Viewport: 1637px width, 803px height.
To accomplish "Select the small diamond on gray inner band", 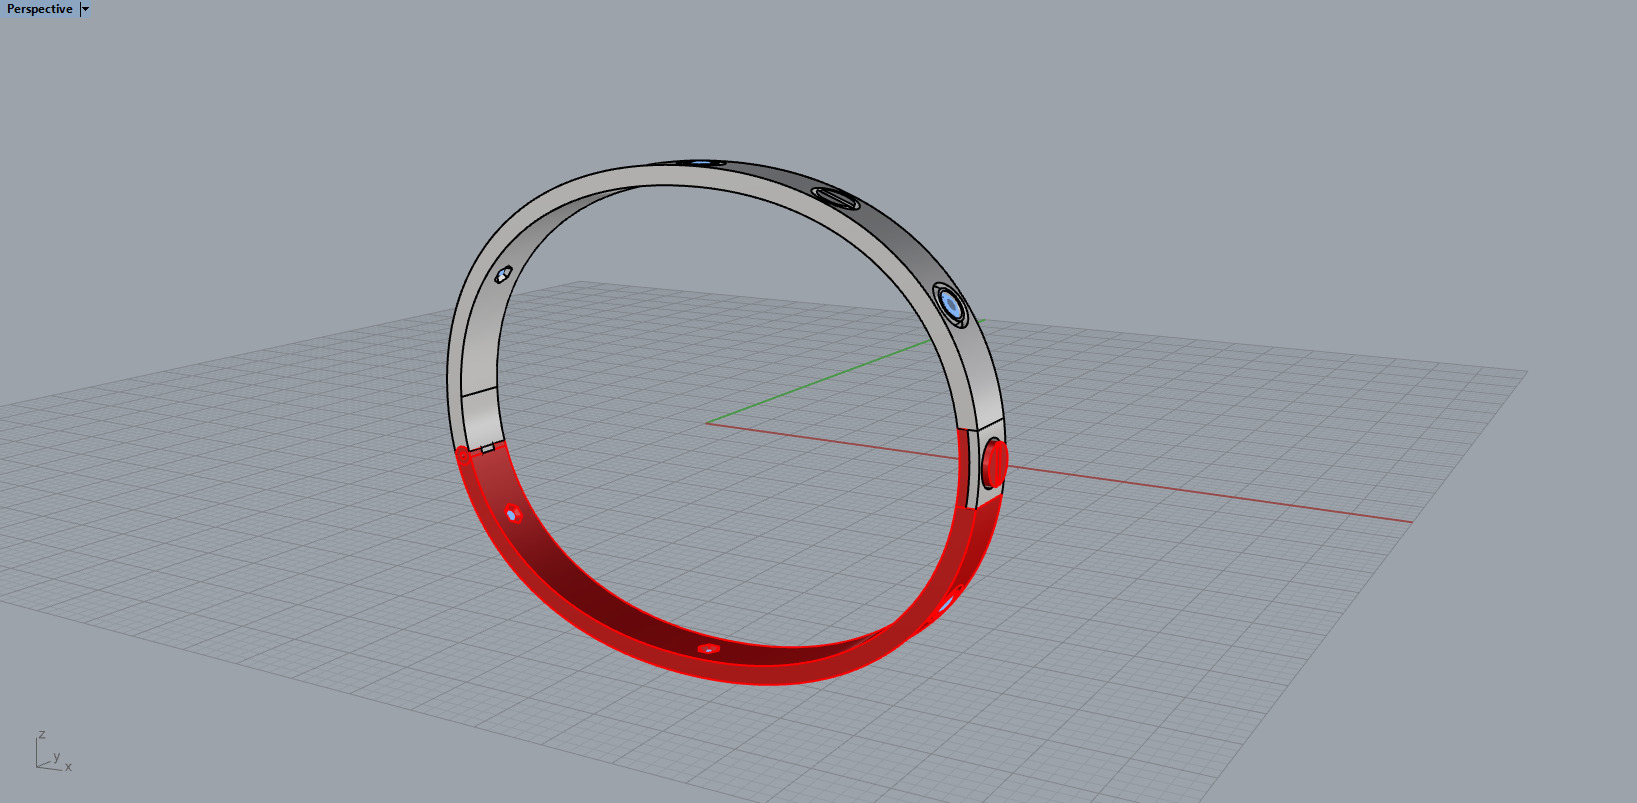I will tap(503, 274).
